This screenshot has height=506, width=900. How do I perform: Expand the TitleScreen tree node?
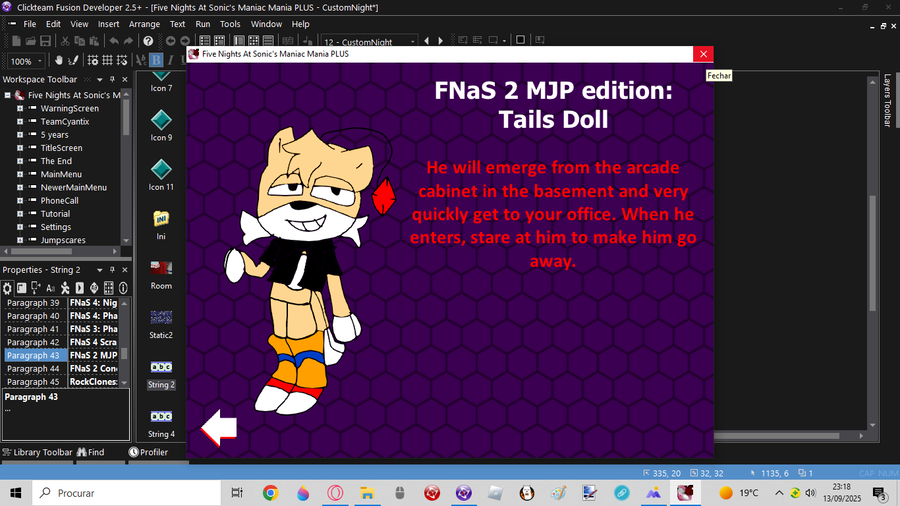point(20,148)
